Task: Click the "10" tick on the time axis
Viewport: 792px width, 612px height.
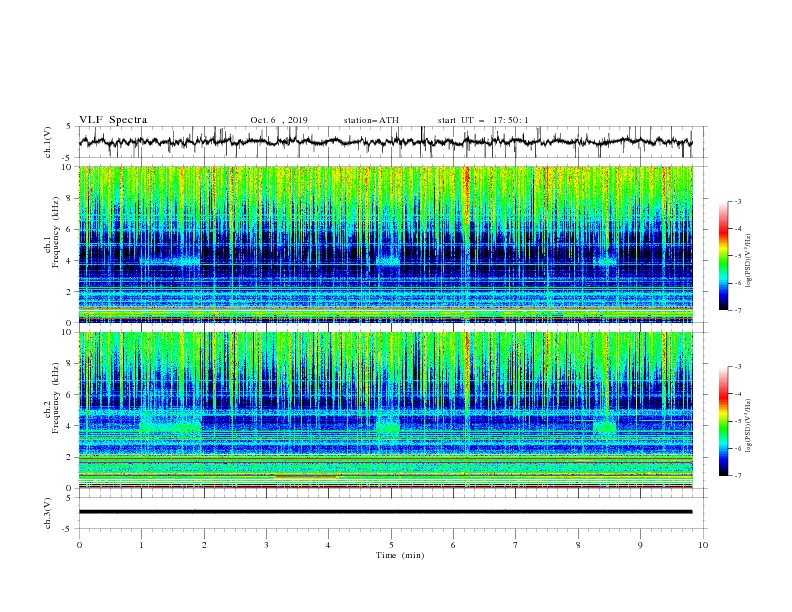Action: tap(703, 545)
